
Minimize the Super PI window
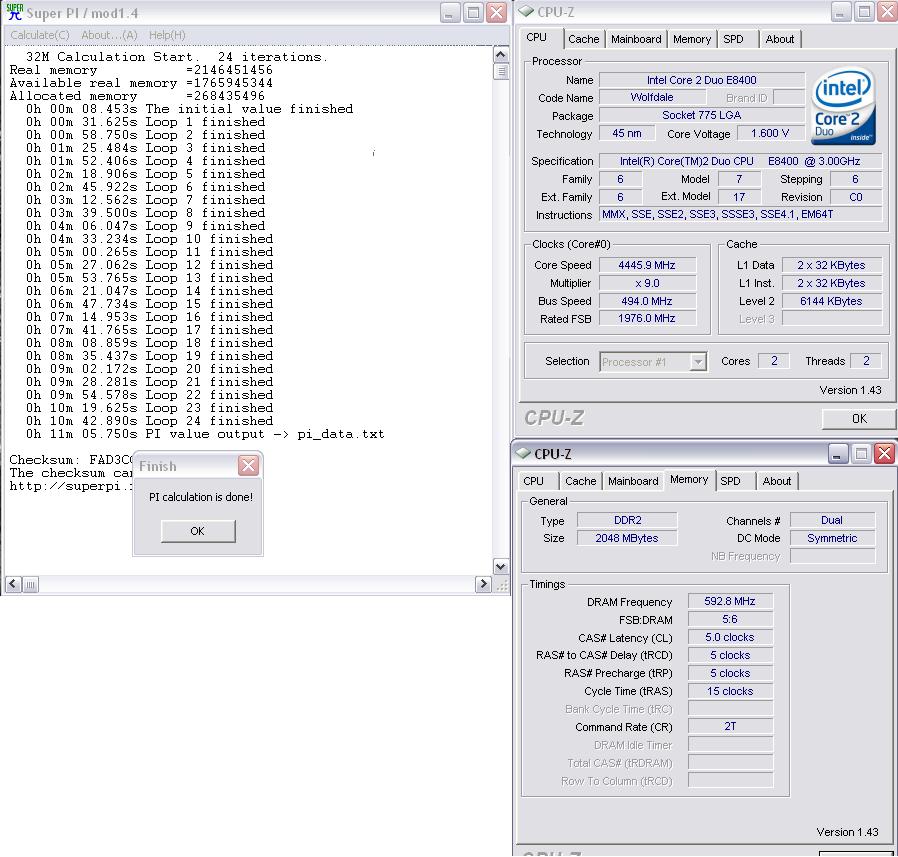click(450, 13)
